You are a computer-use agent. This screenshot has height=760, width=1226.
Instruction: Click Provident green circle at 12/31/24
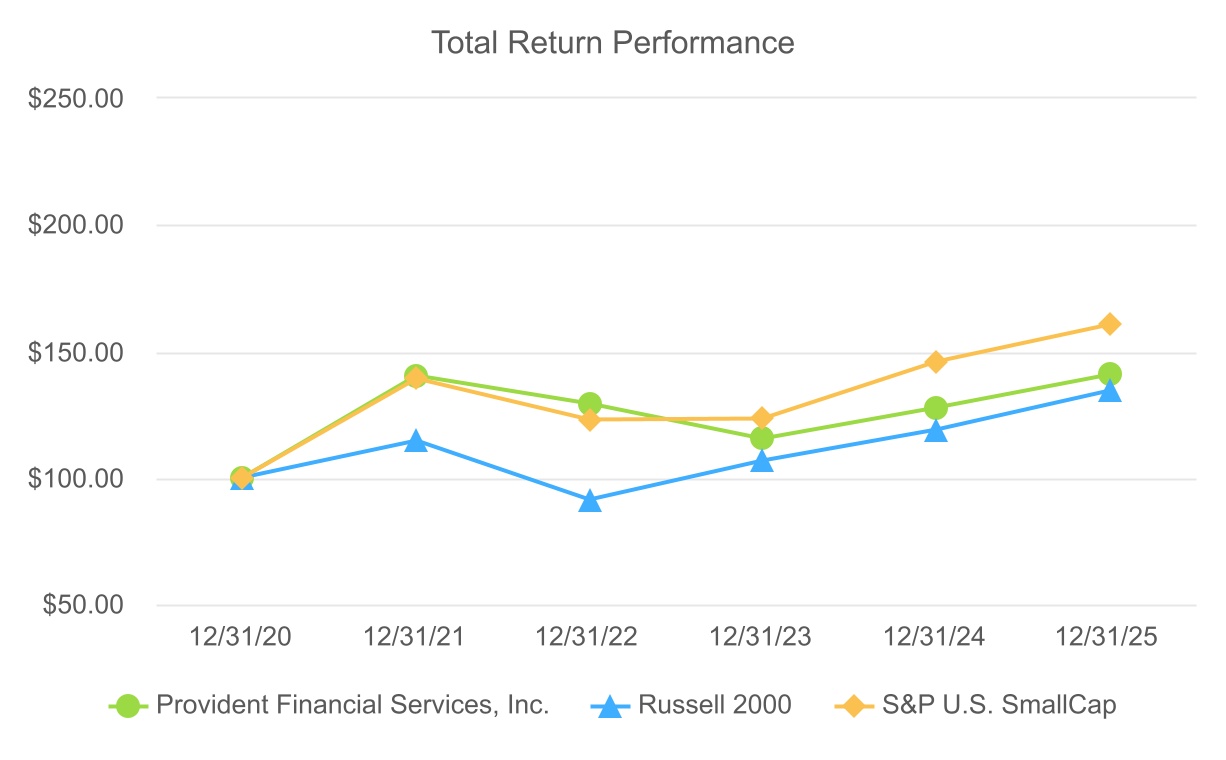pyautogui.click(x=936, y=408)
